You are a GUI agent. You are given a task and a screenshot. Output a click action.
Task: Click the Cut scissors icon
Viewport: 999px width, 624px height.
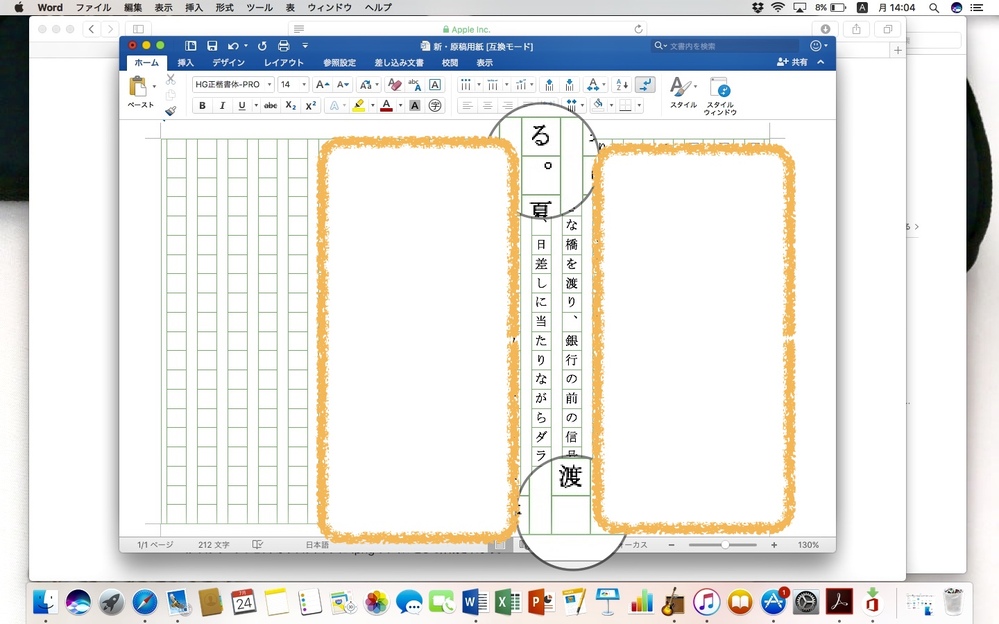point(170,79)
